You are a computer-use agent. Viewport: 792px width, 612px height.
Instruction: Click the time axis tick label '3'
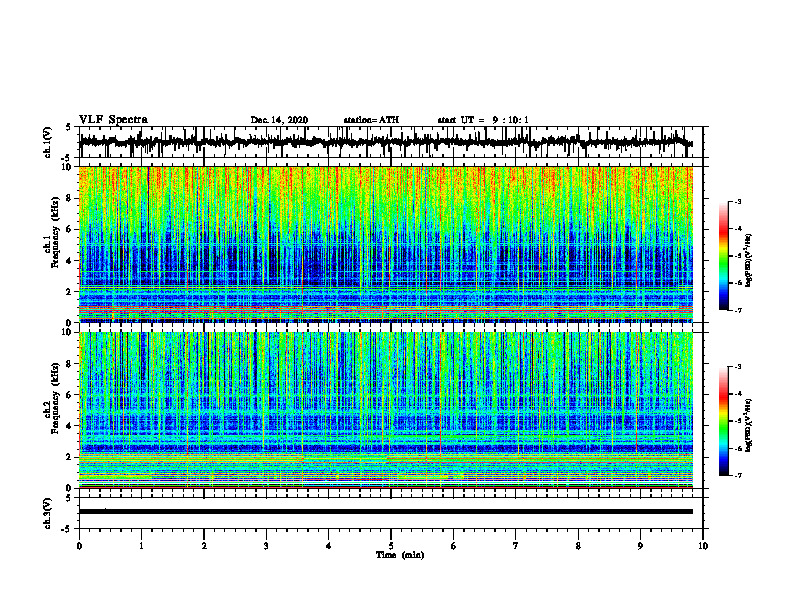point(266,546)
